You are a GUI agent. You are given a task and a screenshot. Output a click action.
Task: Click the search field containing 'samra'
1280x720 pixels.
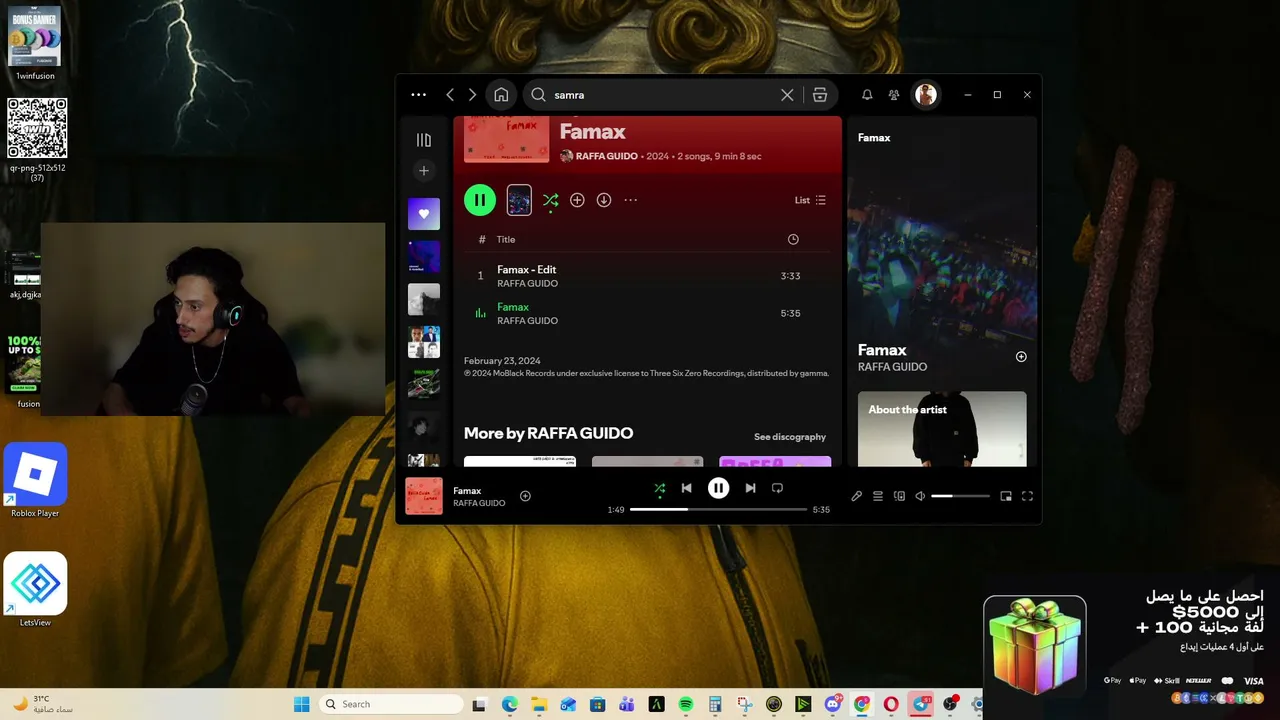[x=663, y=95]
